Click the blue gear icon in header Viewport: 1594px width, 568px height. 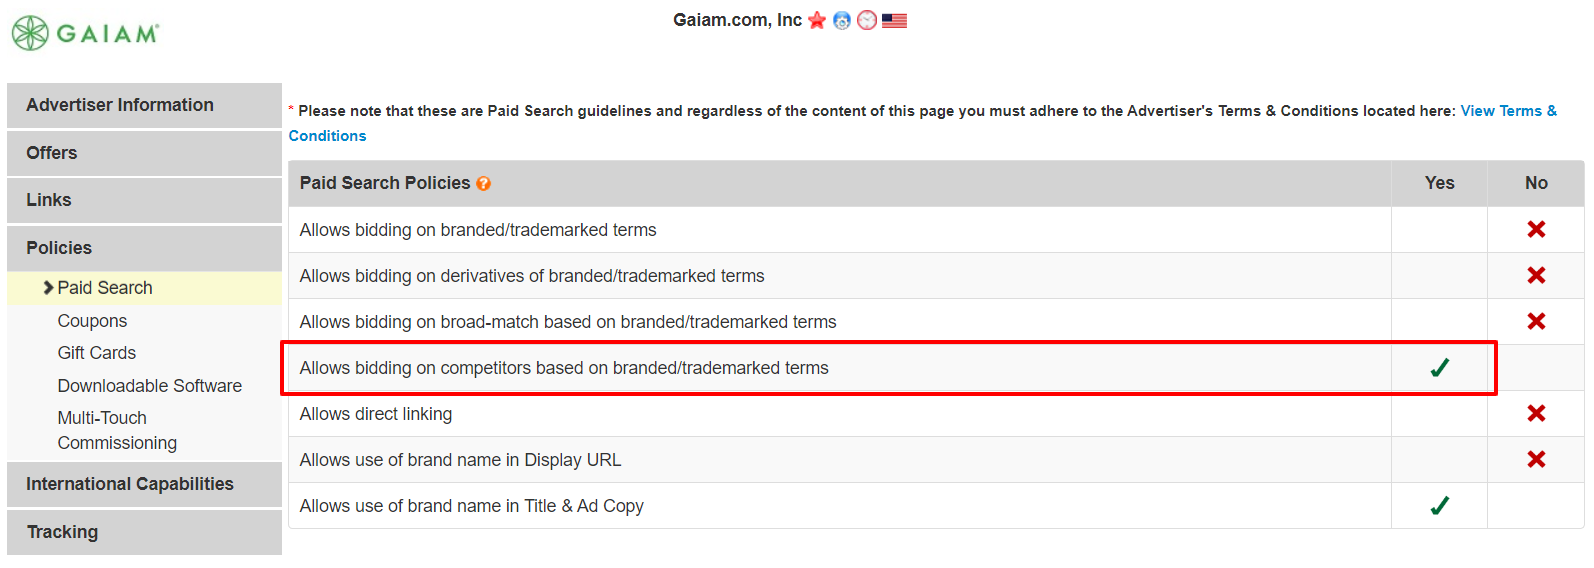coord(842,20)
